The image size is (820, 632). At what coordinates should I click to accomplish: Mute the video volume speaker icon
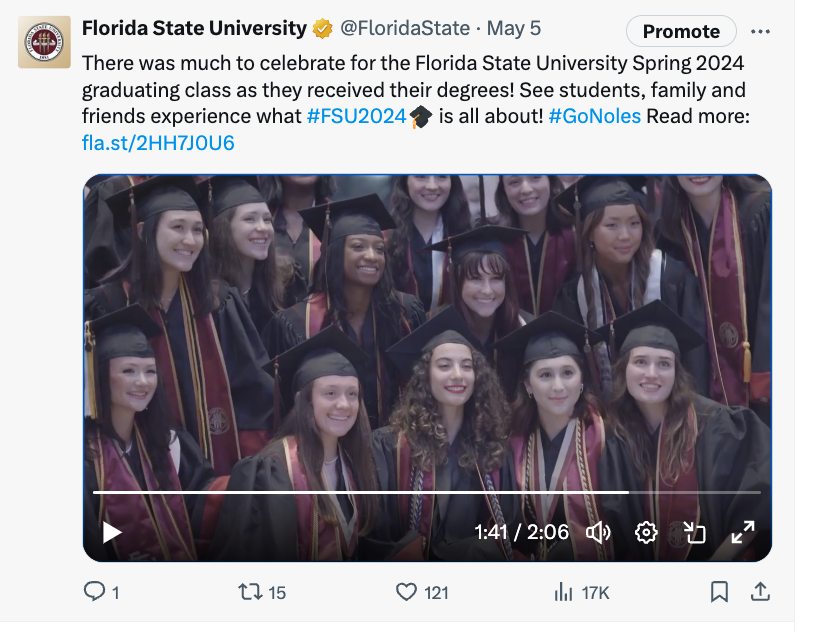pos(598,532)
